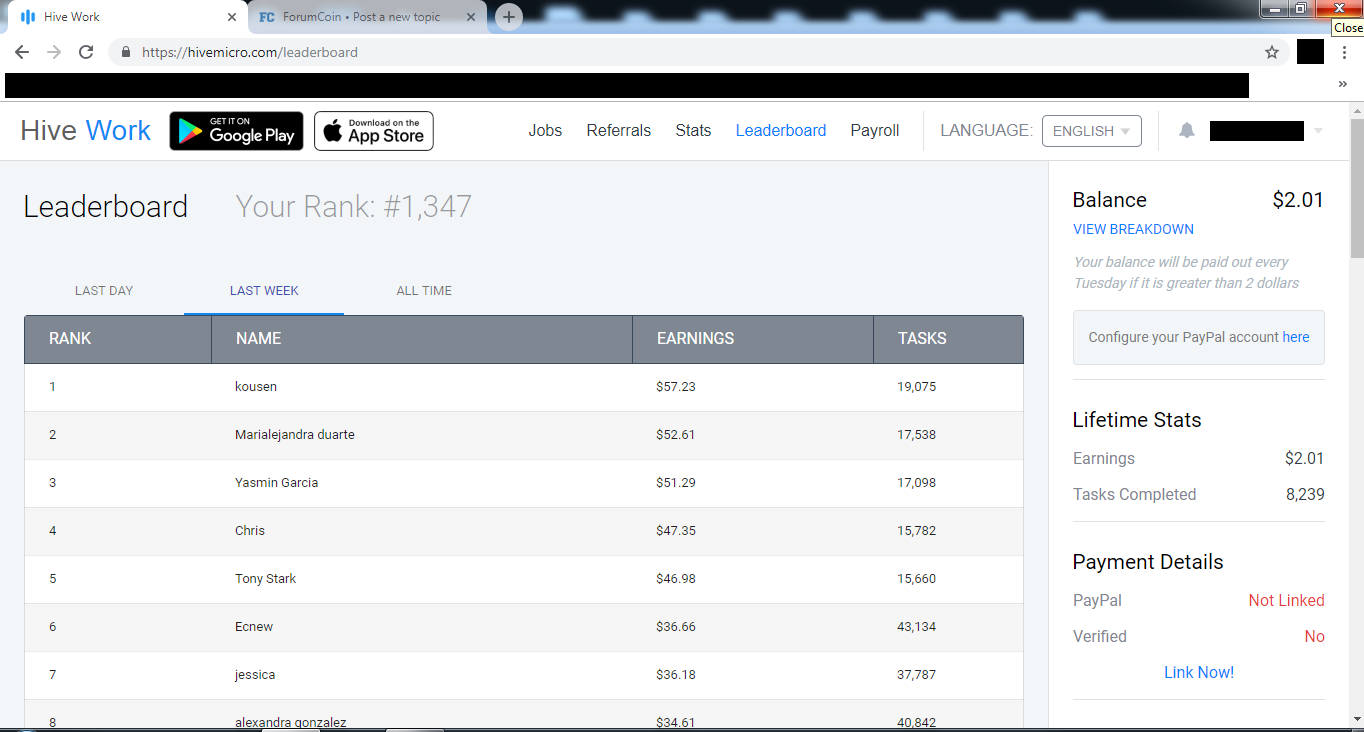Expand hidden bookmarks chevron
The height and width of the screenshot is (732, 1364).
(x=1342, y=85)
